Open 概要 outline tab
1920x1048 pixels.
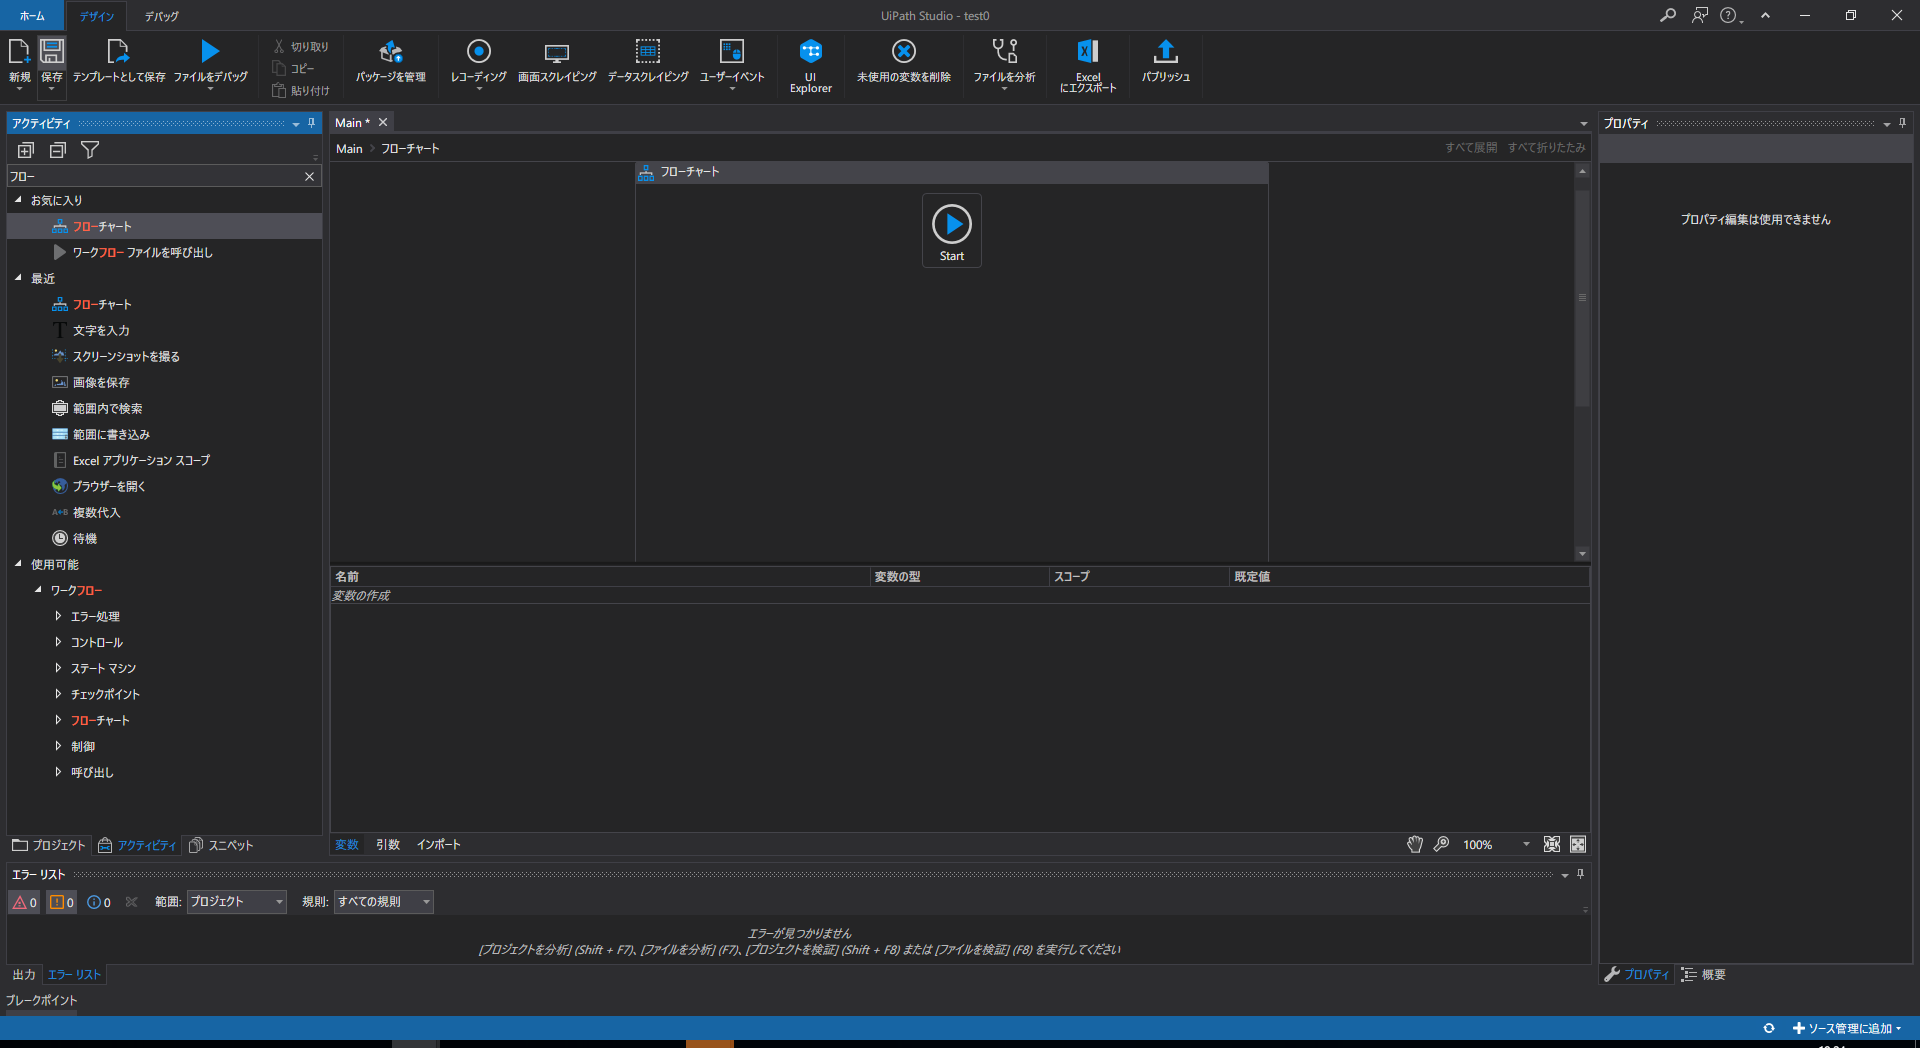1704,975
